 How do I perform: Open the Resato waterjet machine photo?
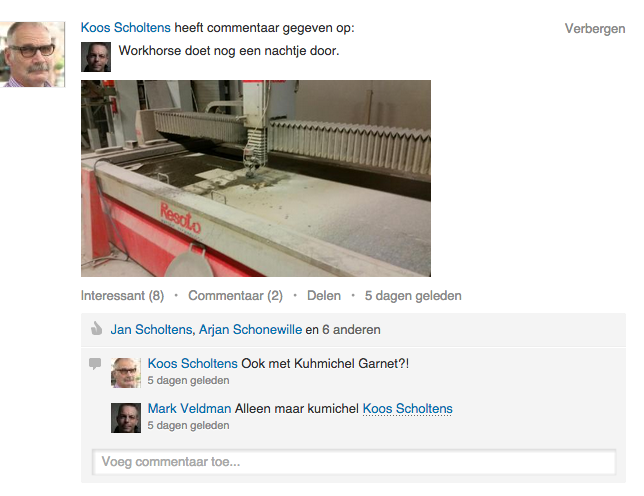coord(256,178)
